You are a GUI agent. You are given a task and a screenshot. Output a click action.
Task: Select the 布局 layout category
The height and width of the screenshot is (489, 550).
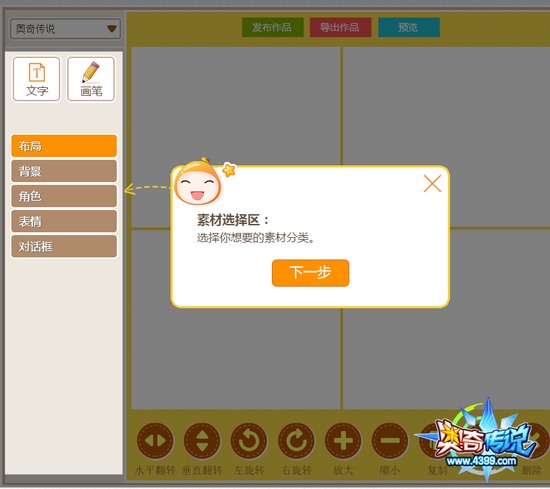[x=64, y=146]
